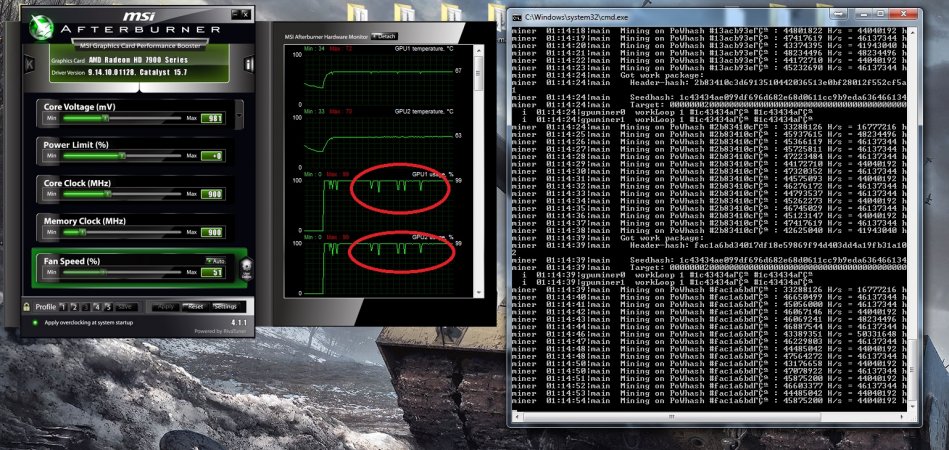Click hardware monitor scrollbar down arrow
Viewport: 949px width, 450px height.
click(479, 293)
